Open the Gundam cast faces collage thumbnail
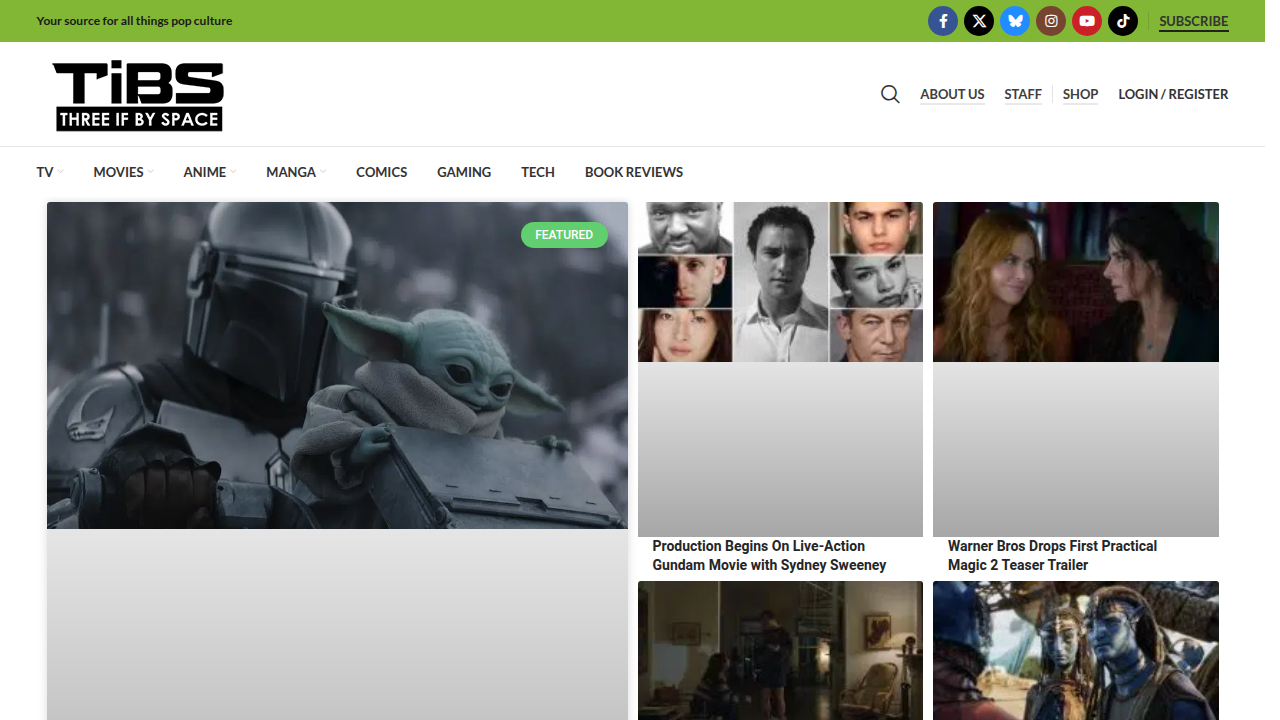Viewport: 1280px width, 720px height. click(x=780, y=282)
